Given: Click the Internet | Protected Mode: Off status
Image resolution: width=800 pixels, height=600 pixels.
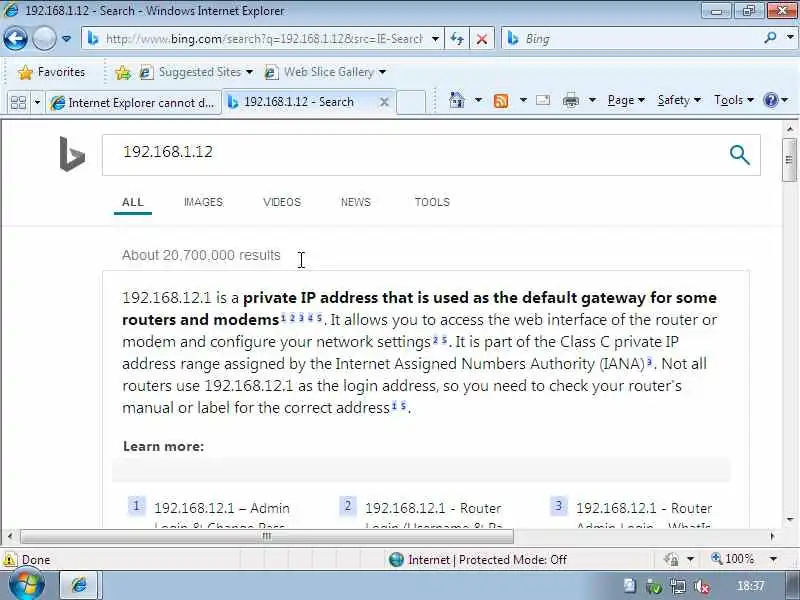Looking at the screenshot, I should click(x=478, y=560).
